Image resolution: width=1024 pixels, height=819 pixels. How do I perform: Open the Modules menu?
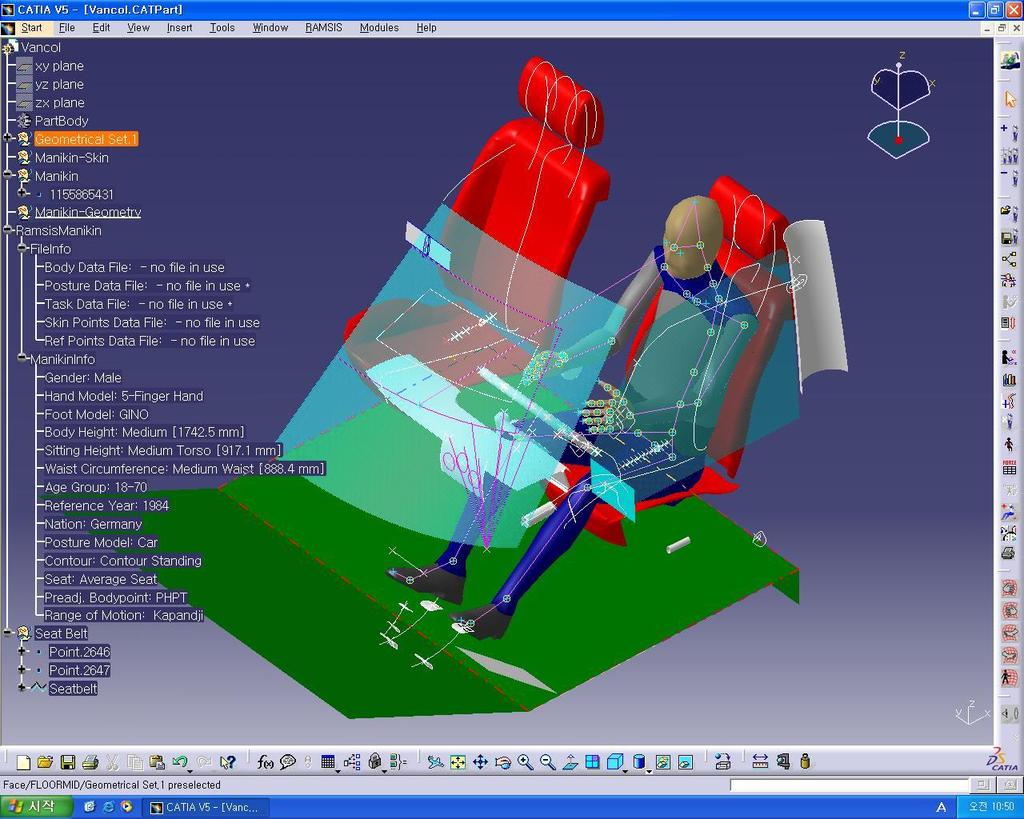click(x=379, y=27)
